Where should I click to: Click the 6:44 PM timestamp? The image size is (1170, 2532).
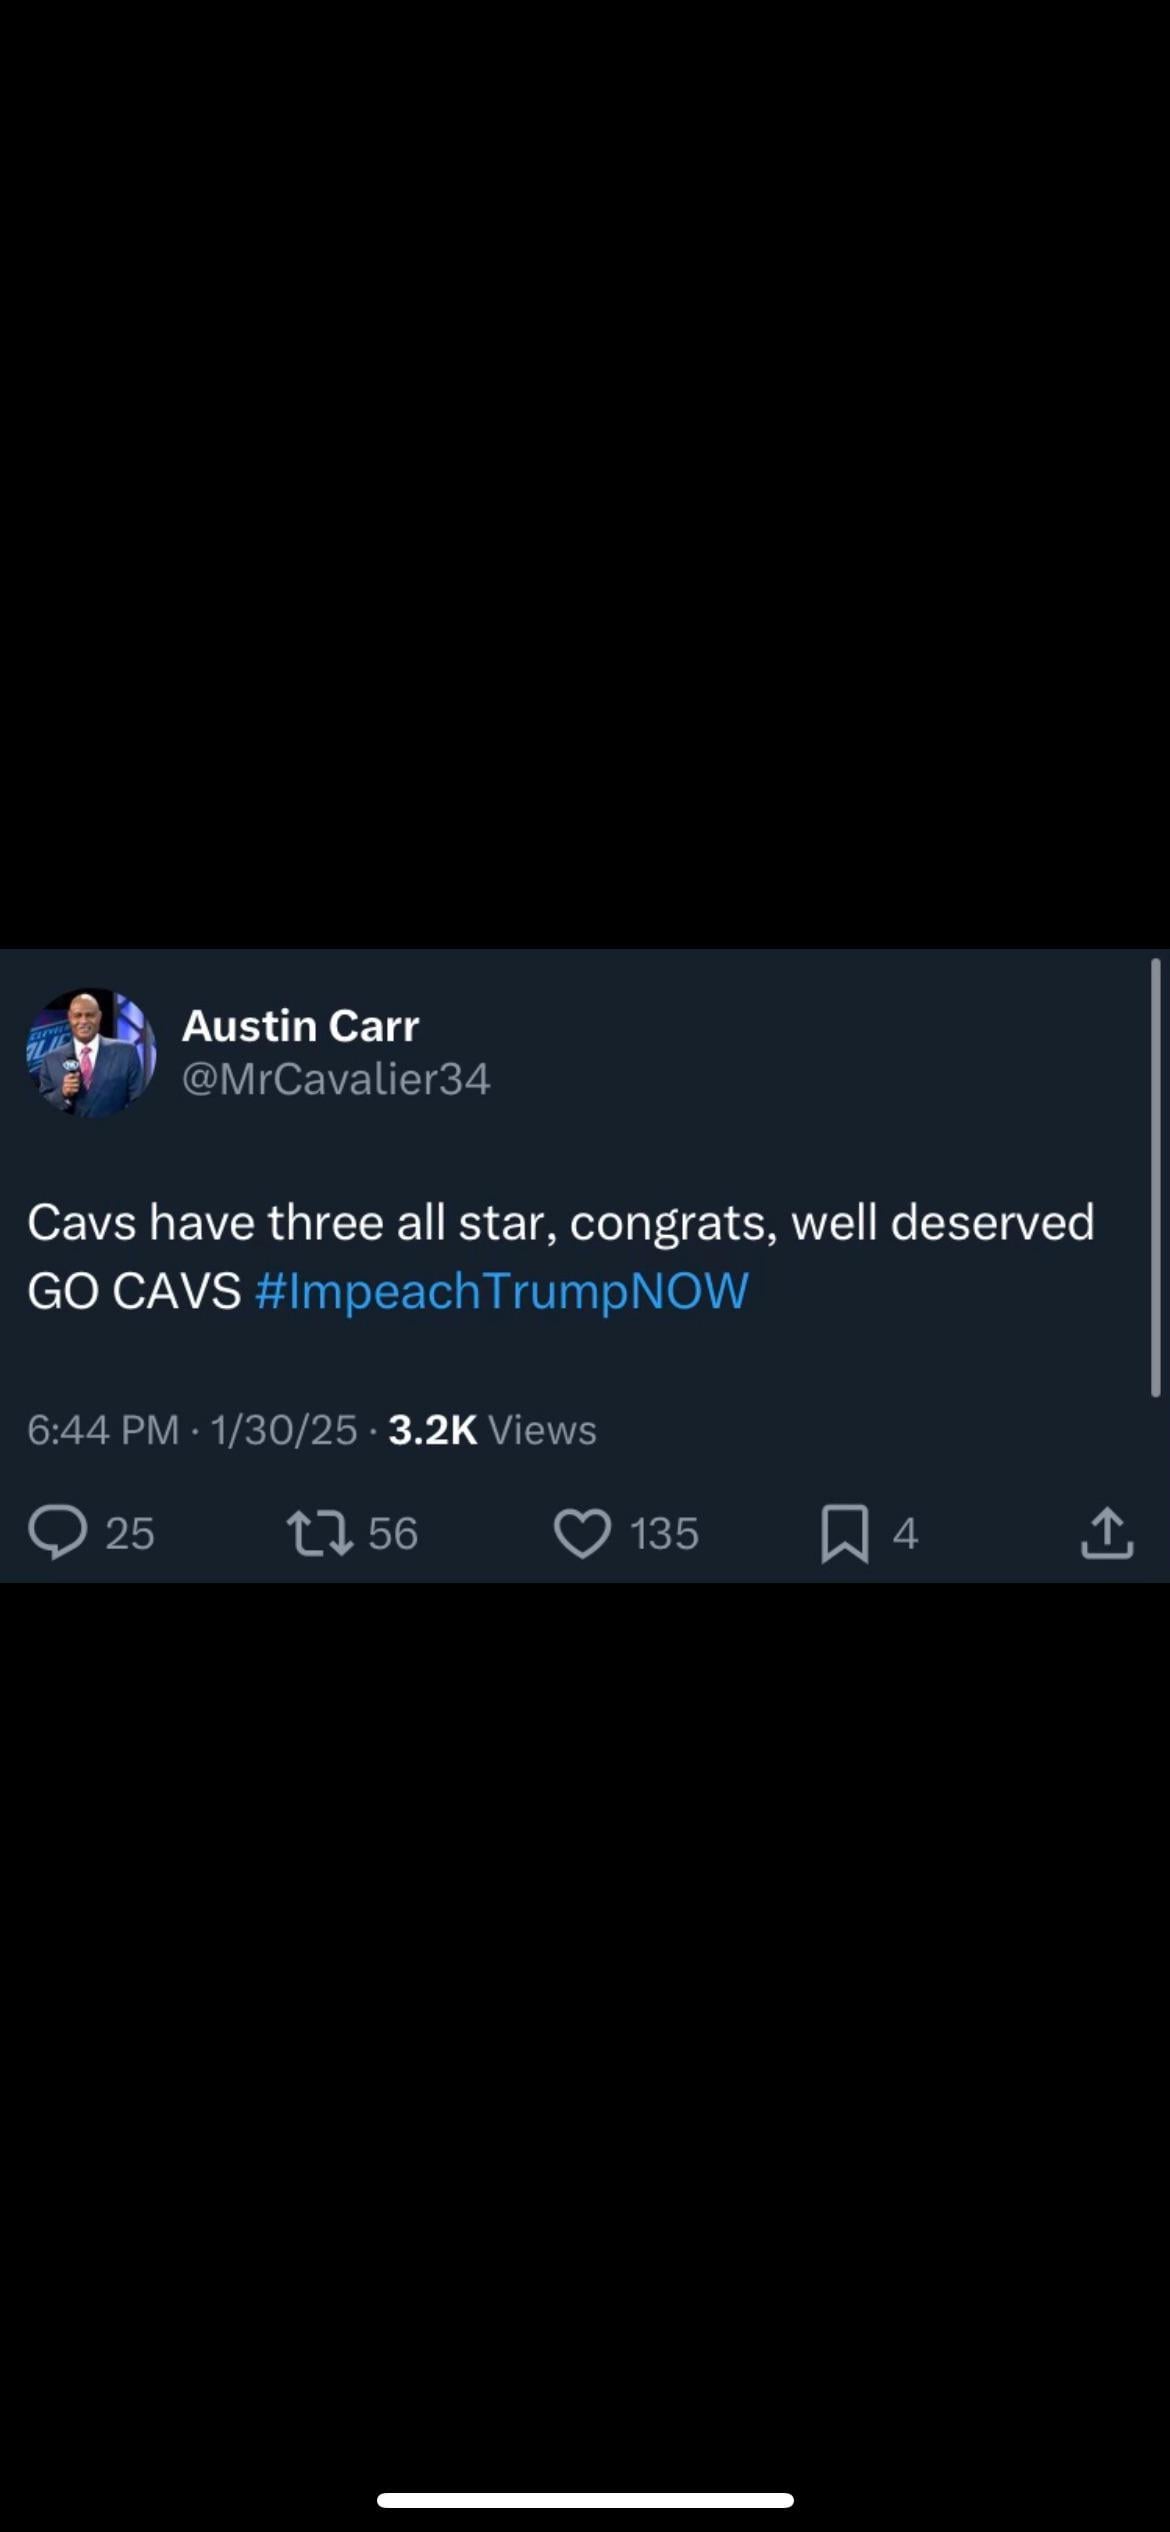tap(103, 1430)
